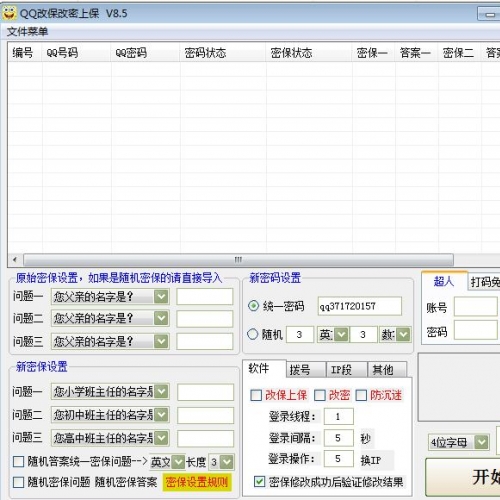
Task: Click the QQ号码 column header
Action: [76, 53]
